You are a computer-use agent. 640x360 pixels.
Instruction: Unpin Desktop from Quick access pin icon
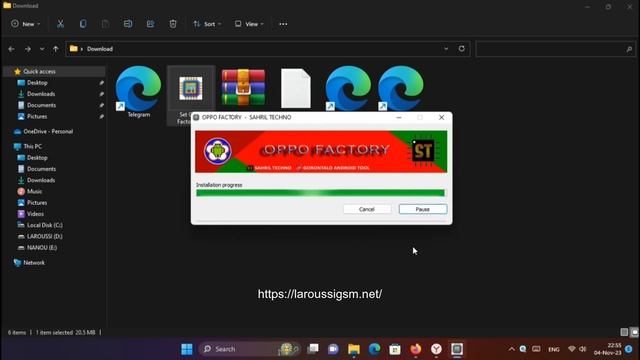pyautogui.click(x=101, y=83)
